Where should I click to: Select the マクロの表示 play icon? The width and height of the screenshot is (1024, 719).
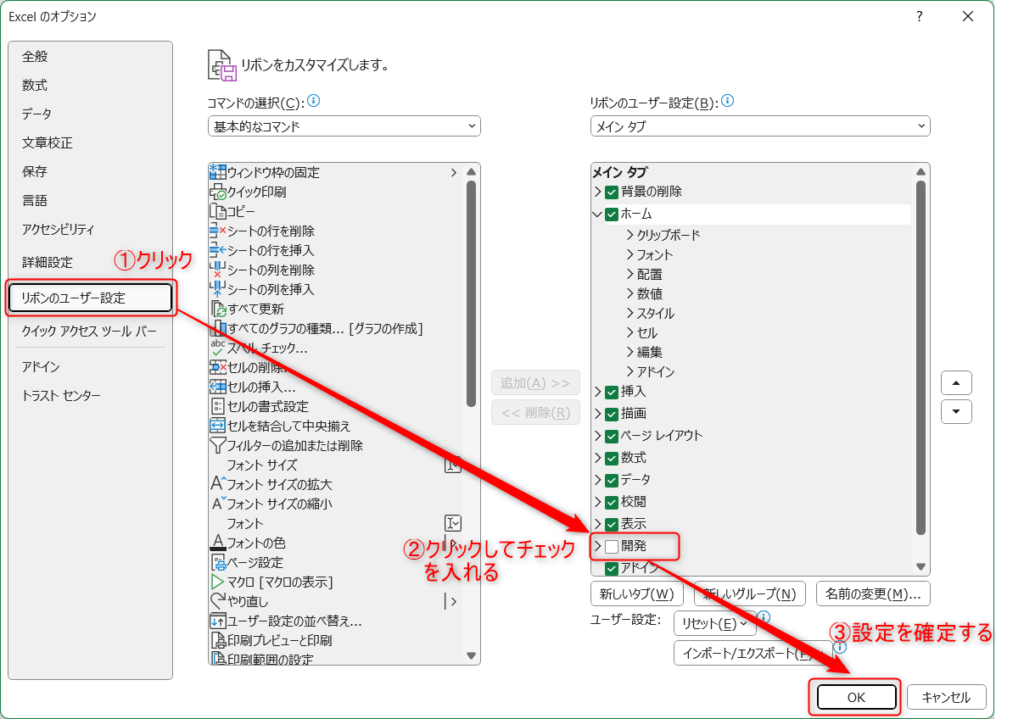[x=217, y=582]
